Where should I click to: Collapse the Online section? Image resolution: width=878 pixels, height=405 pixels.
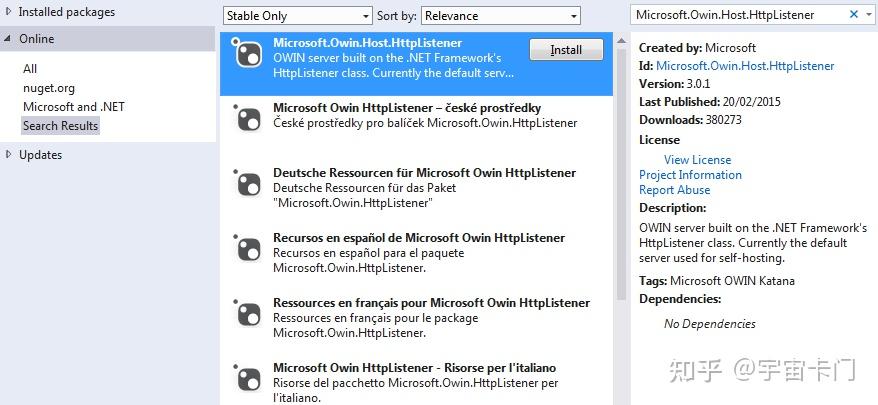coord(10,38)
